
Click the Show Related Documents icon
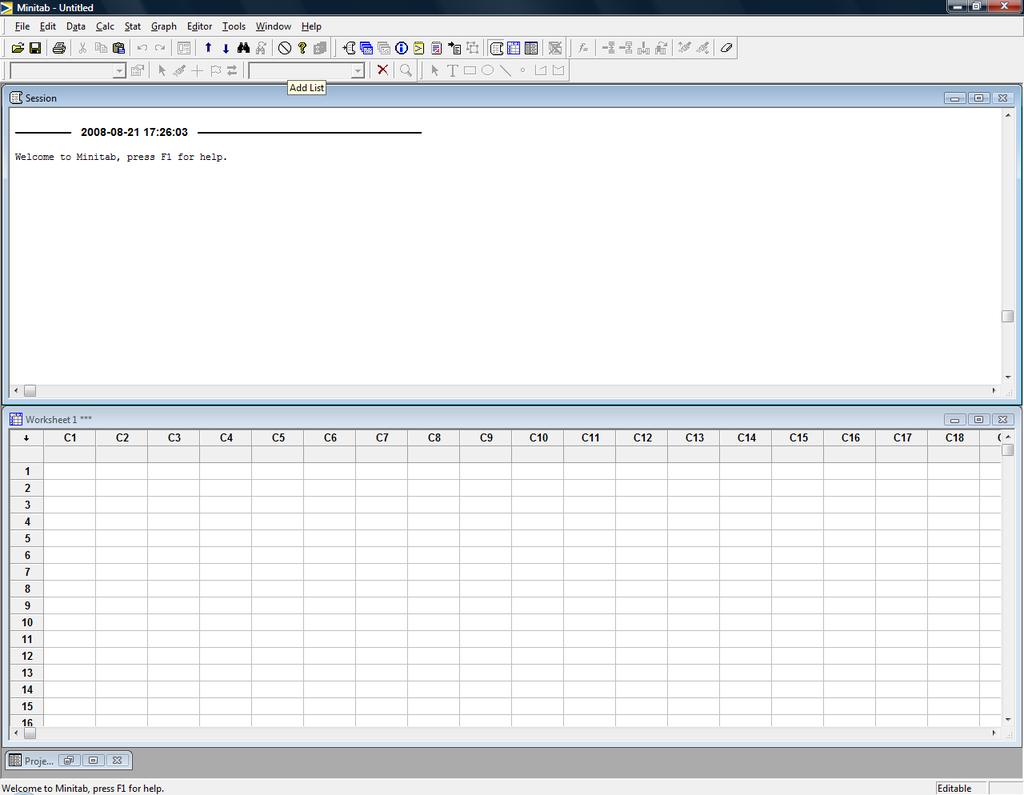tap(455, 48)
